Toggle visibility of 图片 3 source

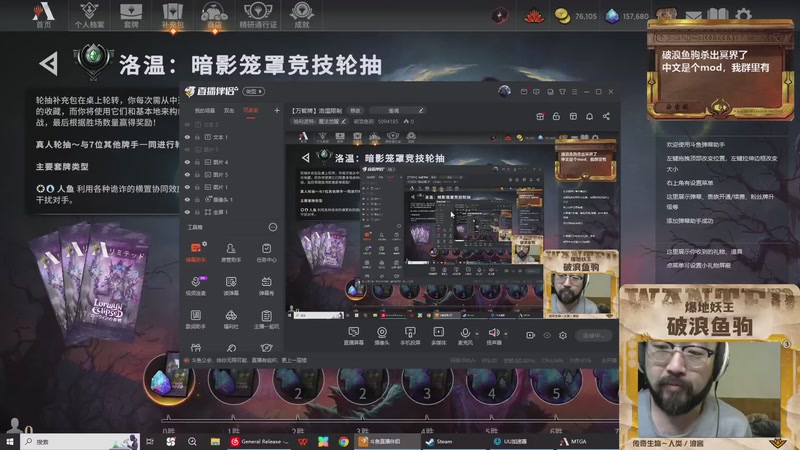tap(187, 149)
